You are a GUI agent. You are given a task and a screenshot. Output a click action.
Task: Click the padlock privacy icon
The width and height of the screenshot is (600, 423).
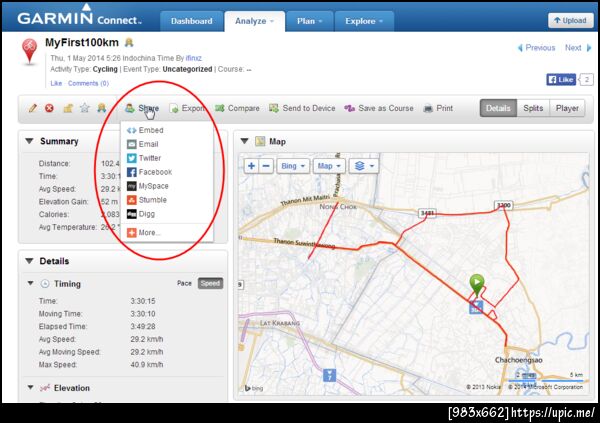tap(68, 108)
